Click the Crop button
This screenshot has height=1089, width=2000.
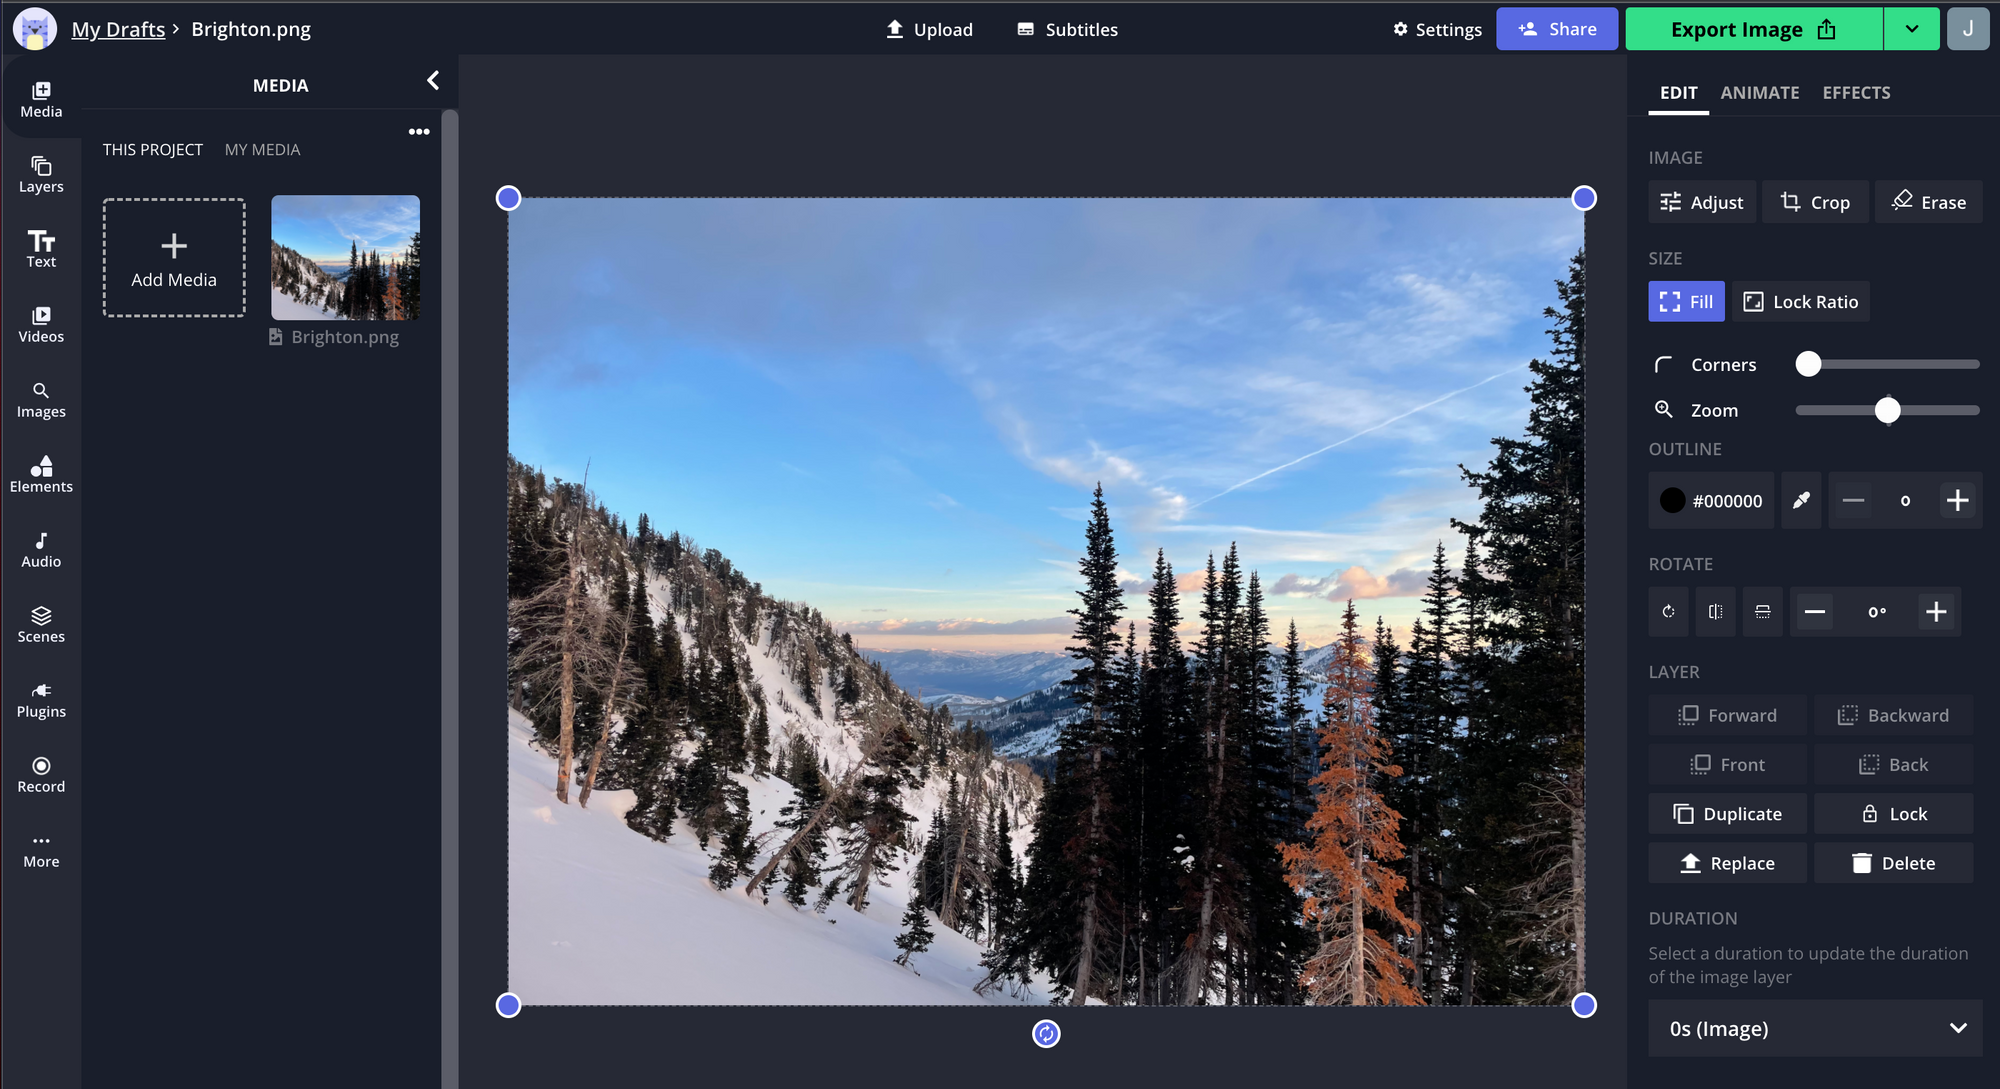tap(1815, 202)
